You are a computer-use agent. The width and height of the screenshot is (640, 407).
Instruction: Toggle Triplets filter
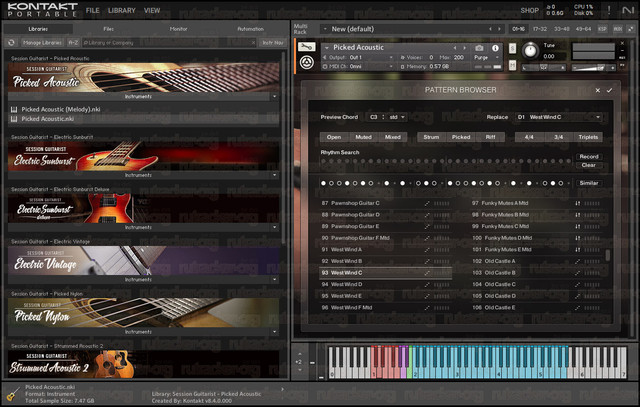pyautogui.click(x=588, y=137)
